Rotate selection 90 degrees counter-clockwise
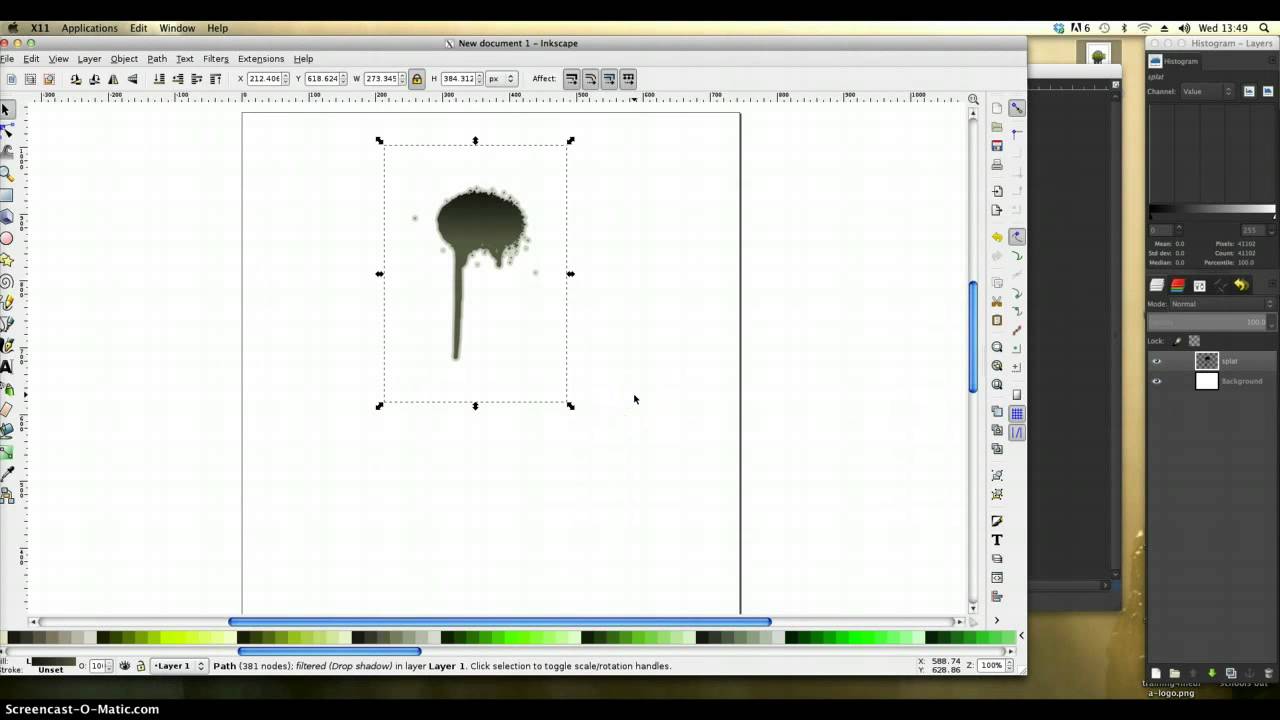1280x720 pixels. coord(75,79)
